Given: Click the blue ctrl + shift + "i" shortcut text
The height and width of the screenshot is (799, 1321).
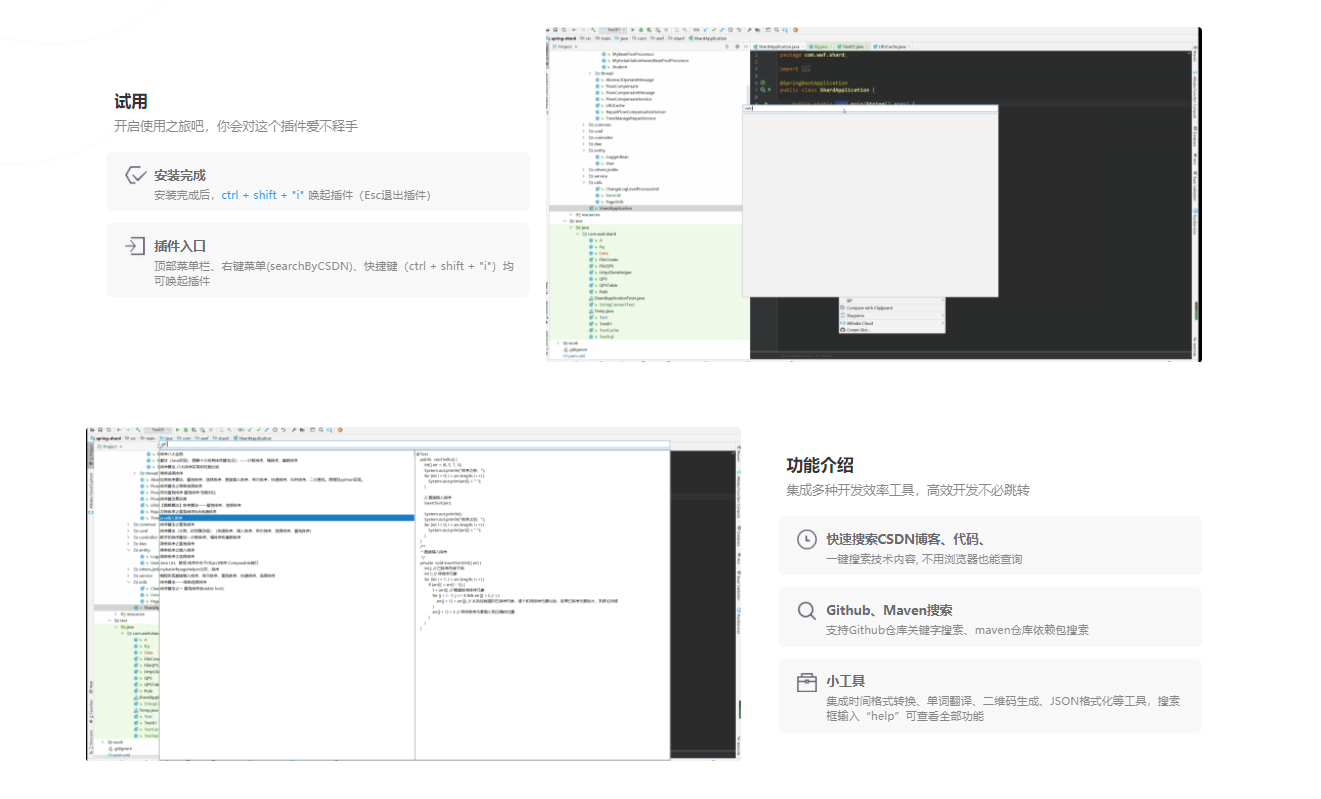Looking at the screenshot, I should coord(262,195).
